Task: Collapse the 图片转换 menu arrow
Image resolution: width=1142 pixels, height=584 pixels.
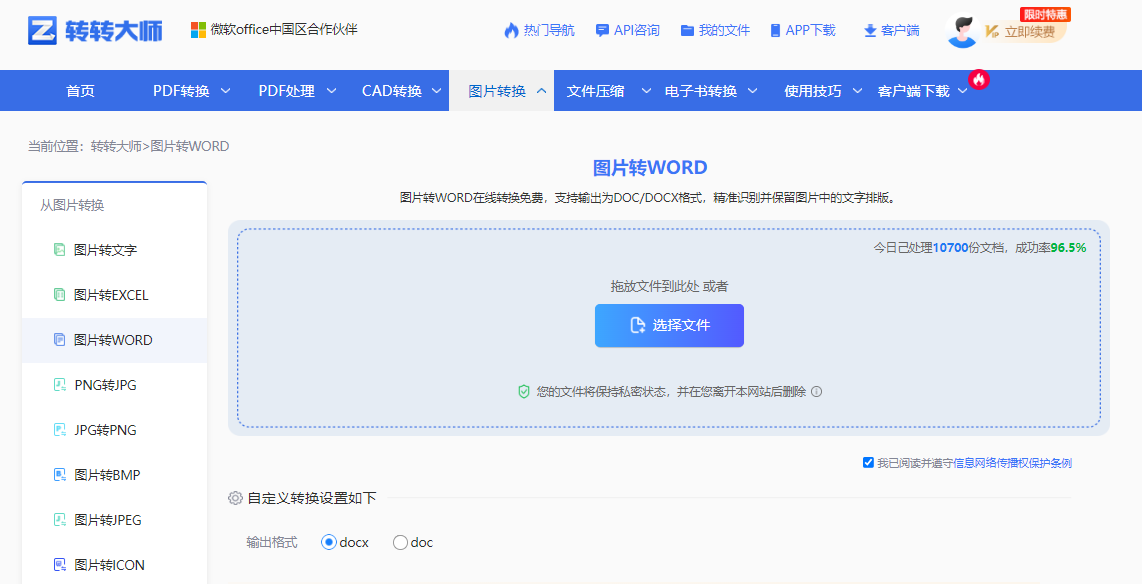Action: pos(541,91)
